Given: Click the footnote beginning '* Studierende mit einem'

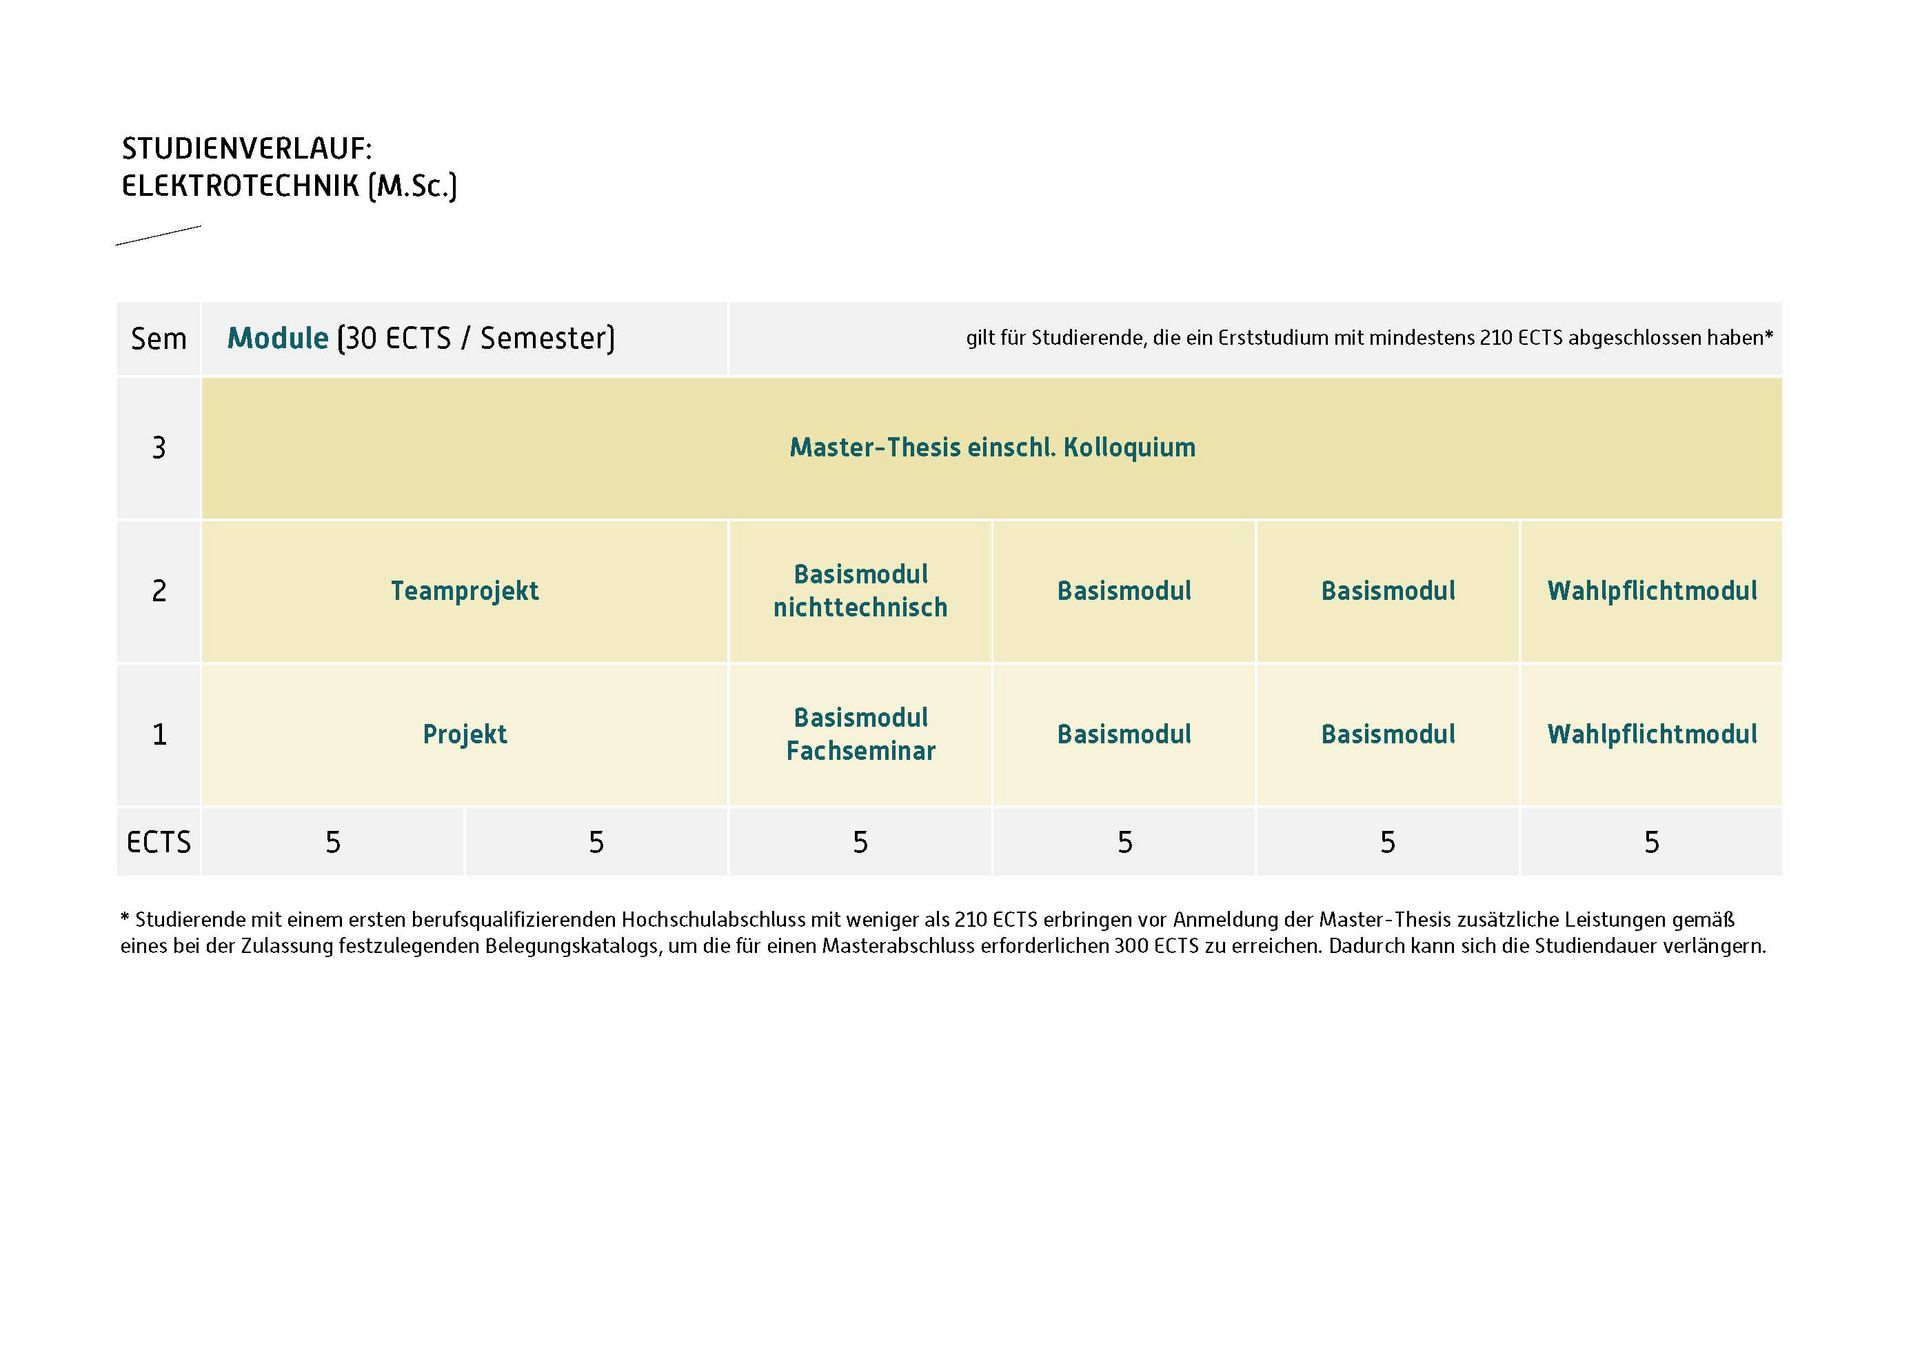Looking at the screenshot, I should (927, 919).
